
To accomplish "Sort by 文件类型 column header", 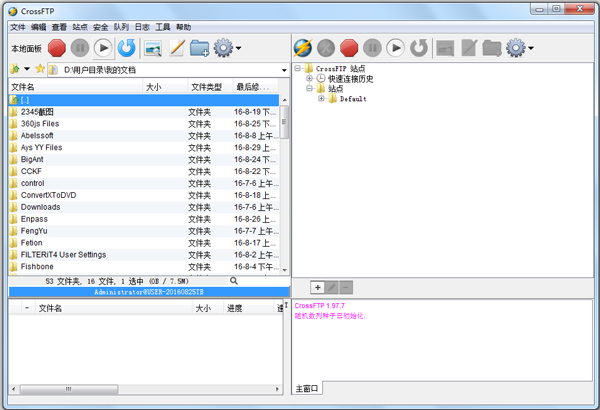I will point(210,87).
